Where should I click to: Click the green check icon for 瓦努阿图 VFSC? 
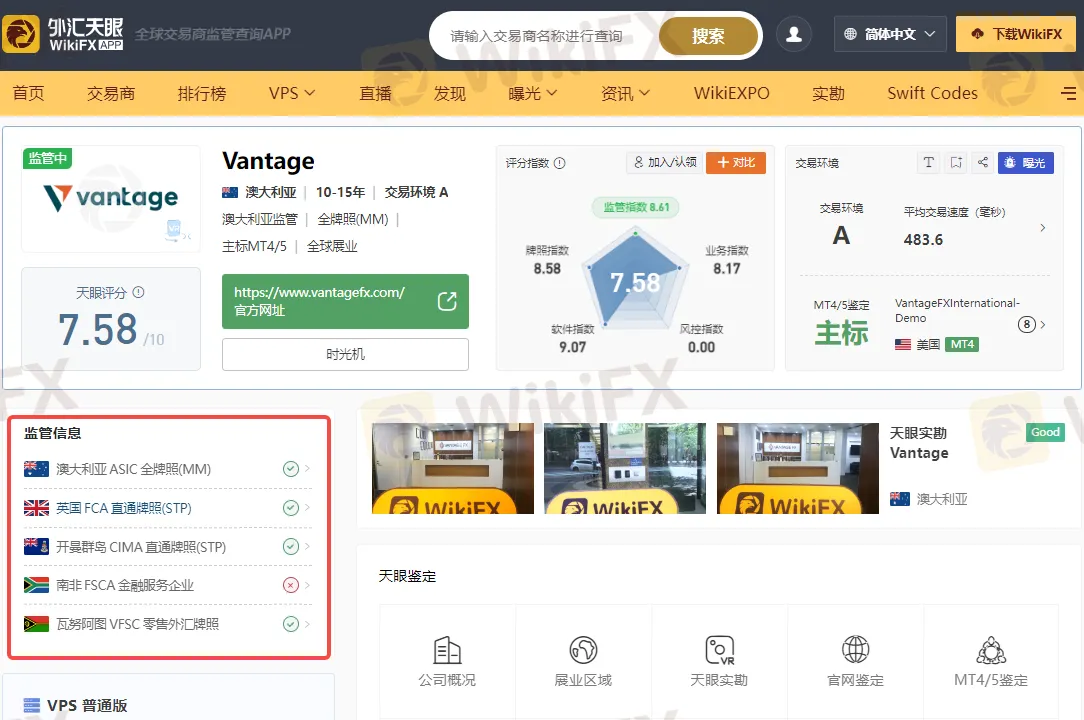coord(291,624)
